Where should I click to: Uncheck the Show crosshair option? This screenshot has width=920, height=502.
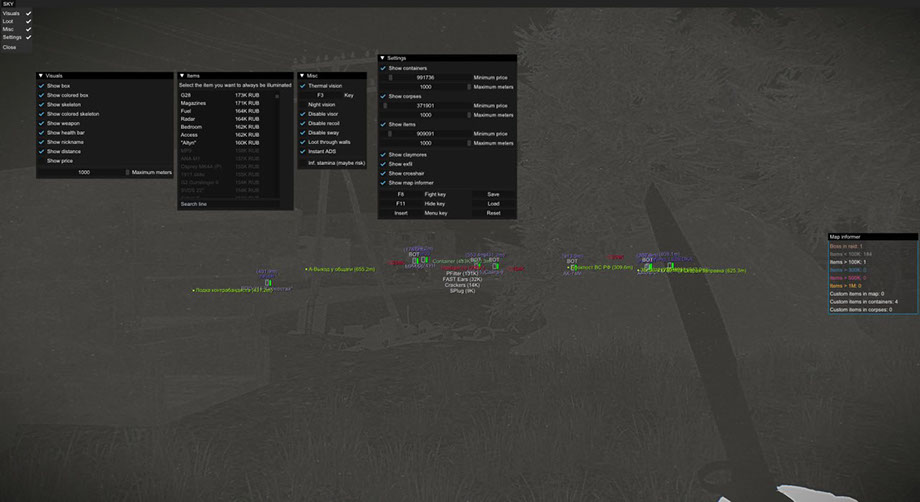(382, 173)
